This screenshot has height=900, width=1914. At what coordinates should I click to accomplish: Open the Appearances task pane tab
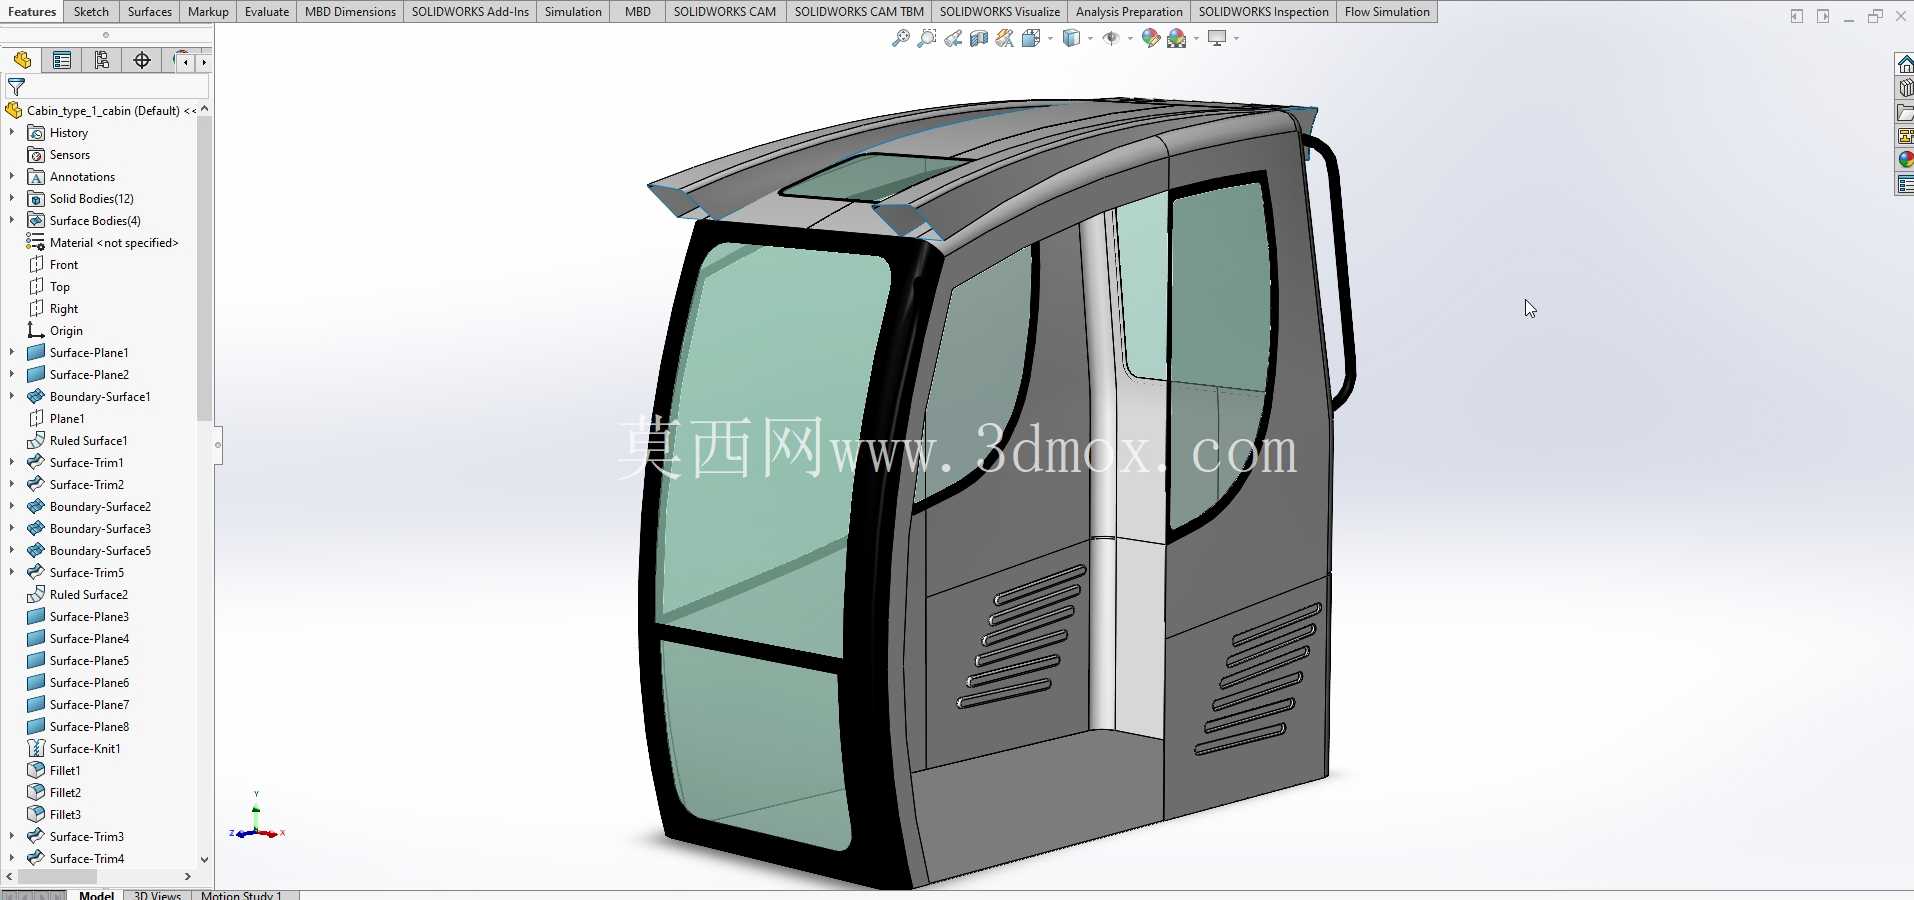tap(1905, 160)
